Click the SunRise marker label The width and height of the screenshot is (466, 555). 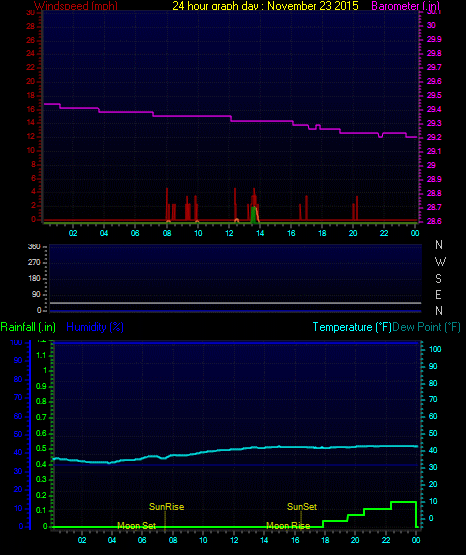166,507
